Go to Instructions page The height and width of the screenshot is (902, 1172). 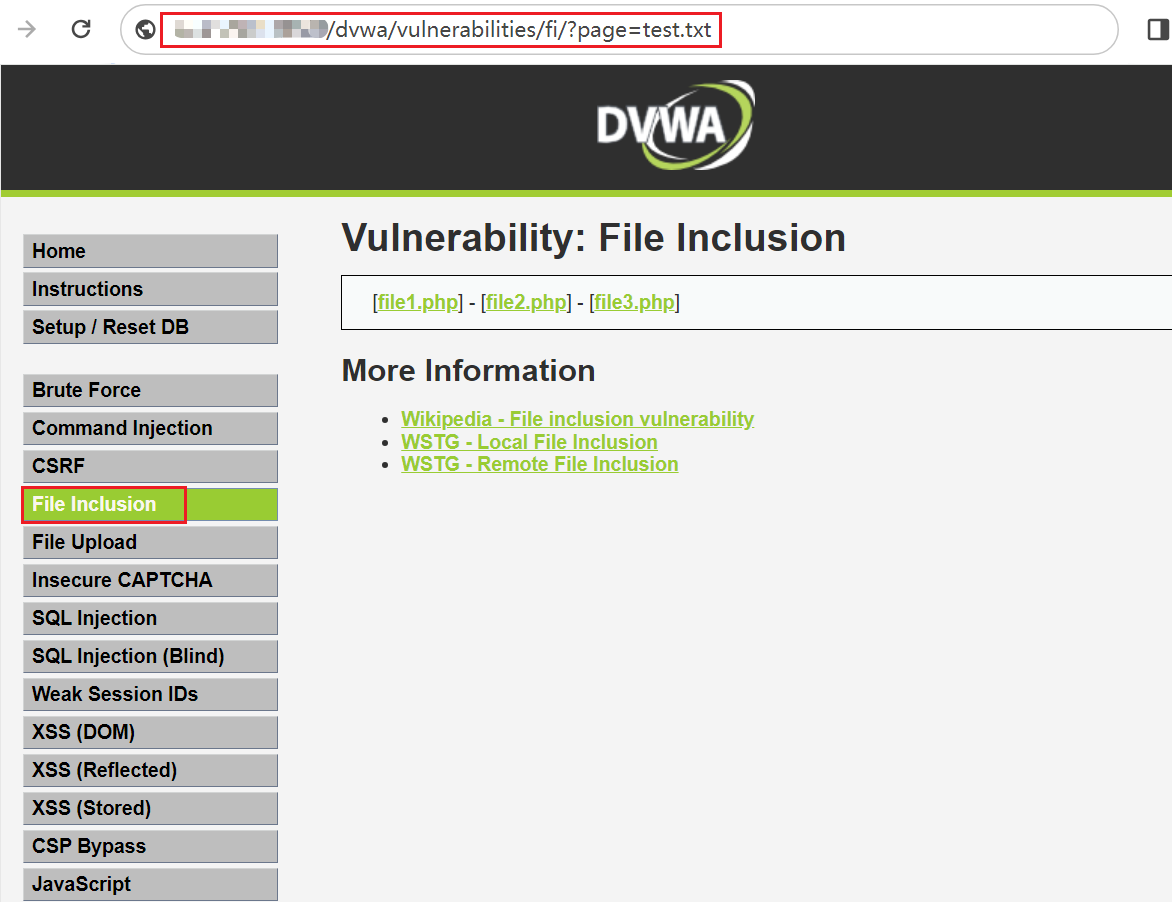pyautogui.click(x=150, y=289)
